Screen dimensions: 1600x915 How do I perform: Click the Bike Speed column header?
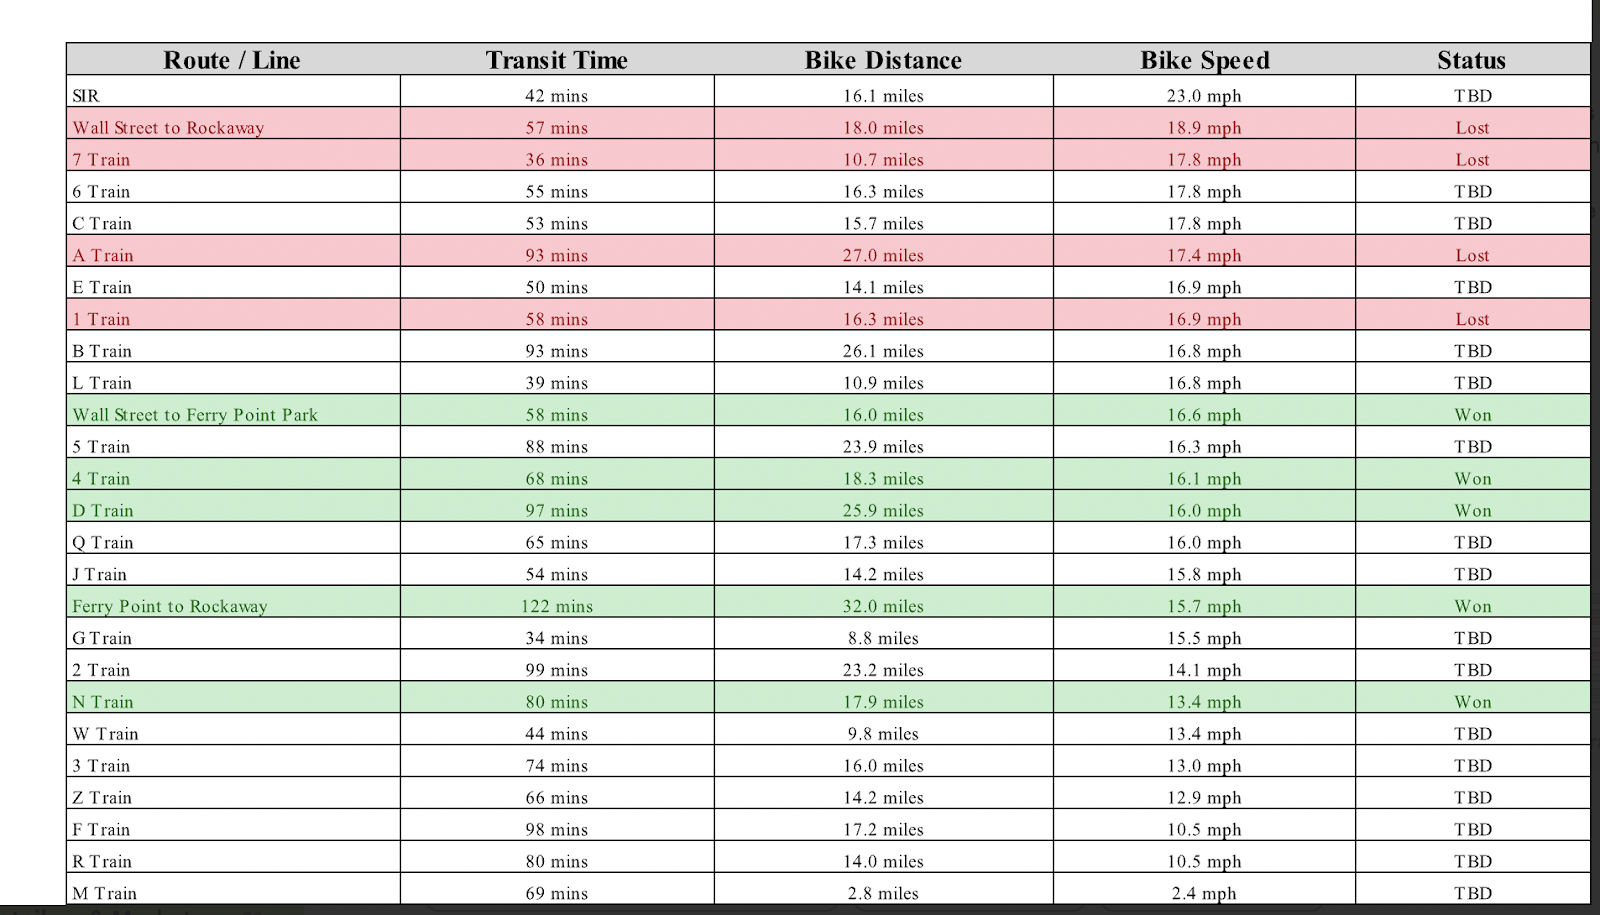point(1205,60)
